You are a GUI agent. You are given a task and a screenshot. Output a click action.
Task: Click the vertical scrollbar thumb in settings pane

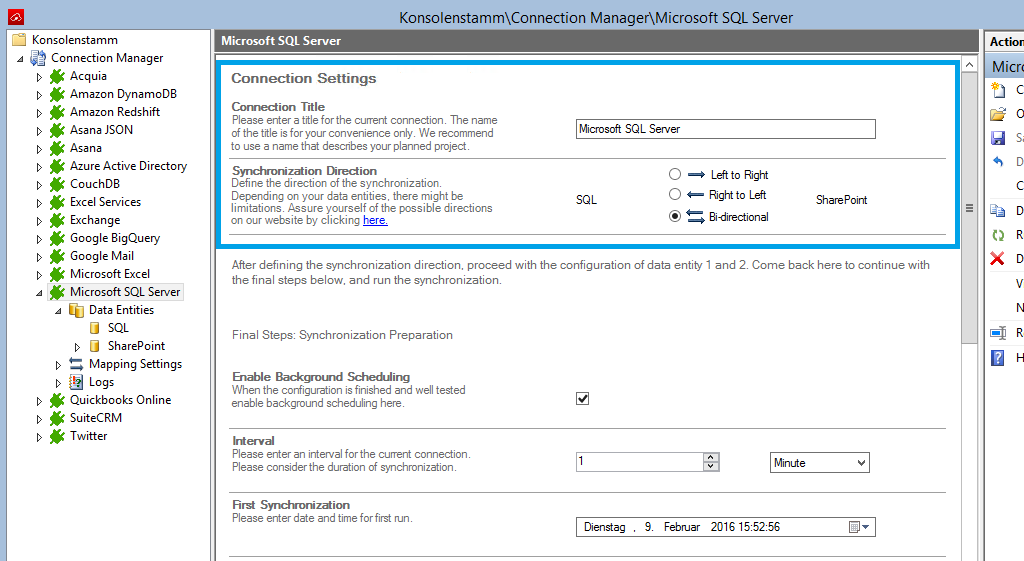(969, 208)
